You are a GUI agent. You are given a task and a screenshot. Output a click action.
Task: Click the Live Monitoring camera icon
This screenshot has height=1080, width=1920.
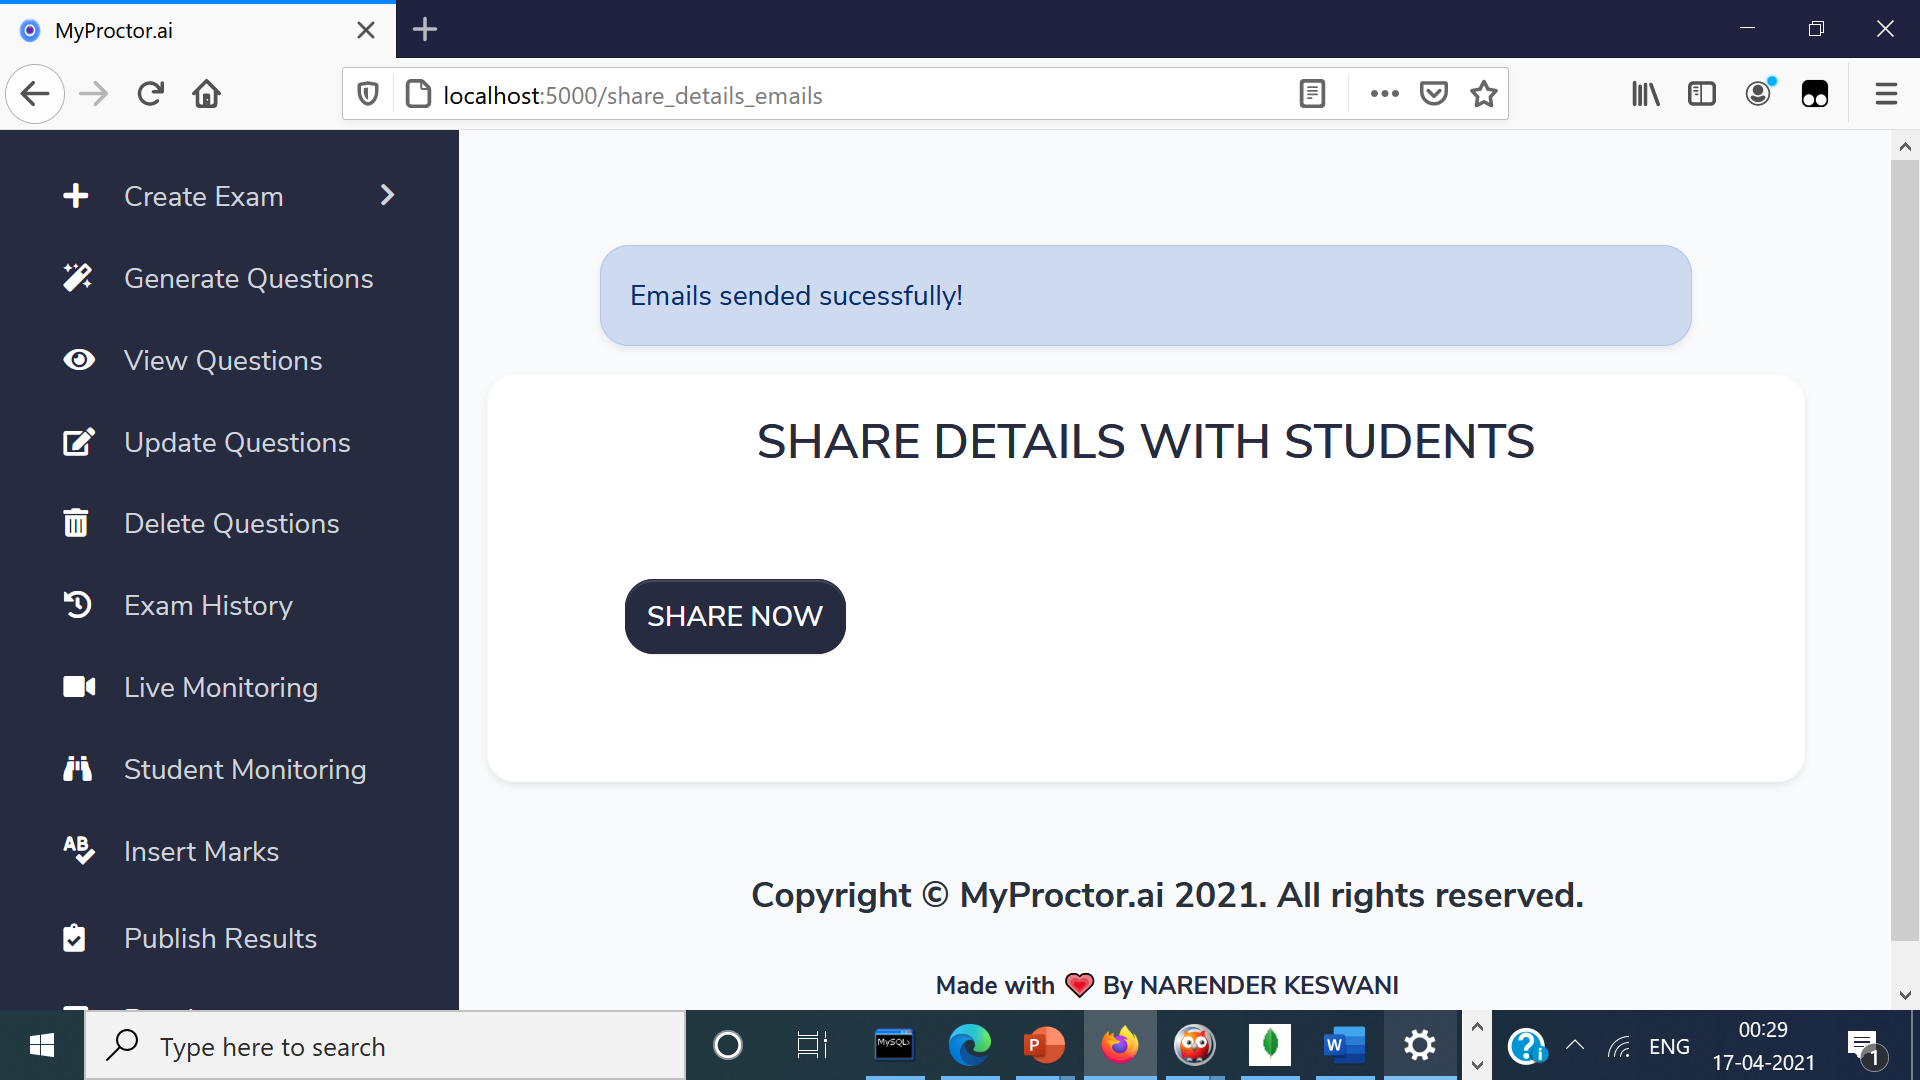79,687
